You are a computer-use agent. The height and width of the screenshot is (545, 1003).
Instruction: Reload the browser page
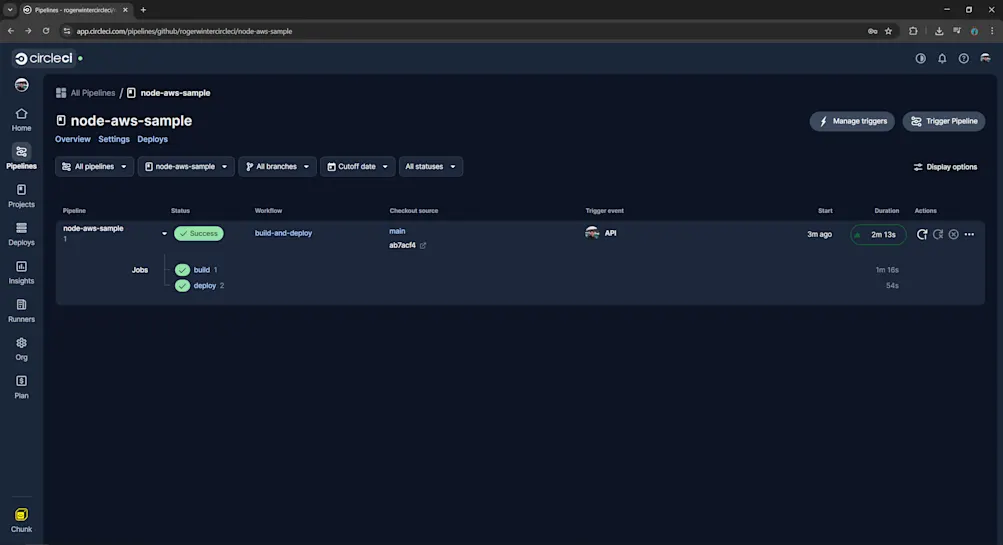[x=46, y=31]
